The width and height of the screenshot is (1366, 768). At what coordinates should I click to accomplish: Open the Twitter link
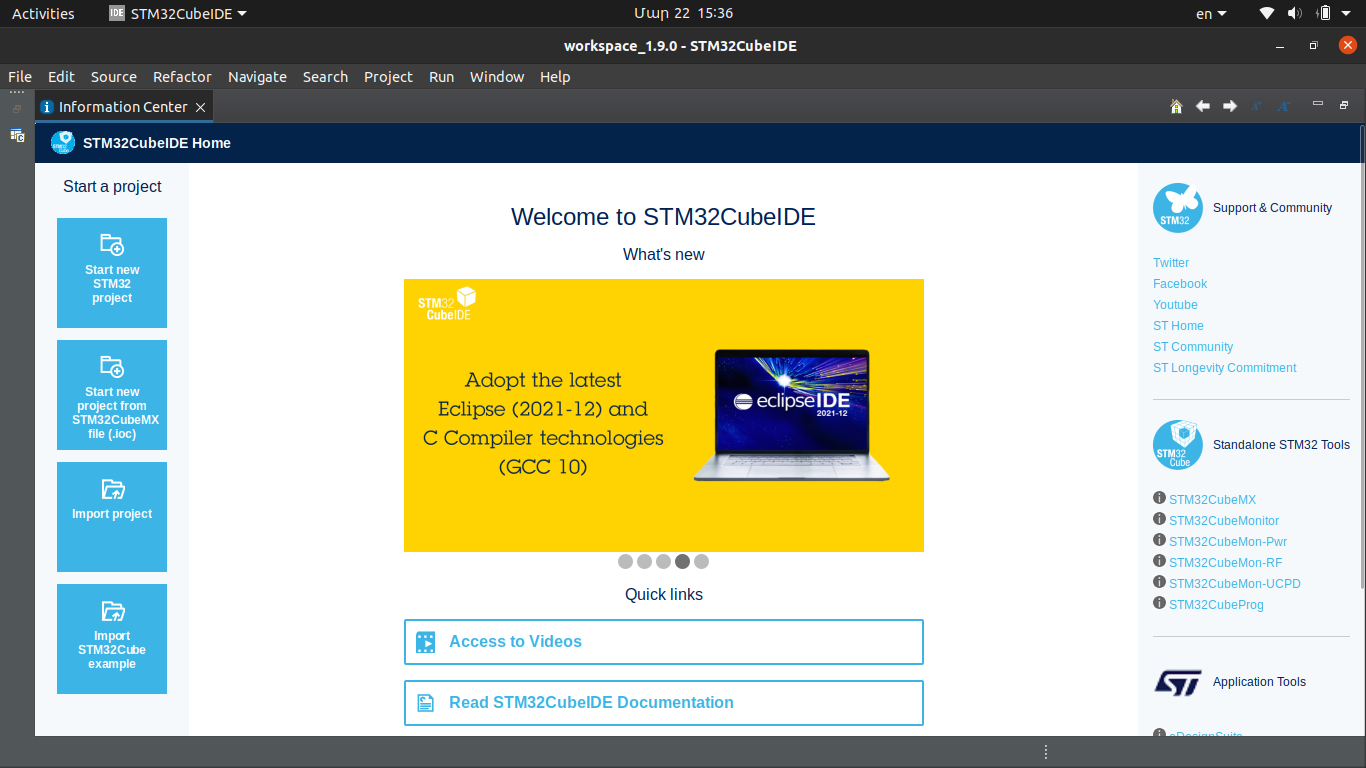pyautogui.click(x=1171, y=263)
